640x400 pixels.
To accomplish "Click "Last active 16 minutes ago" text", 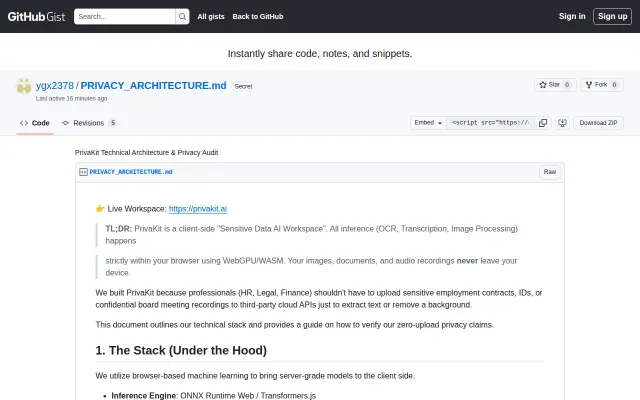I will click(x=71, y=98).
